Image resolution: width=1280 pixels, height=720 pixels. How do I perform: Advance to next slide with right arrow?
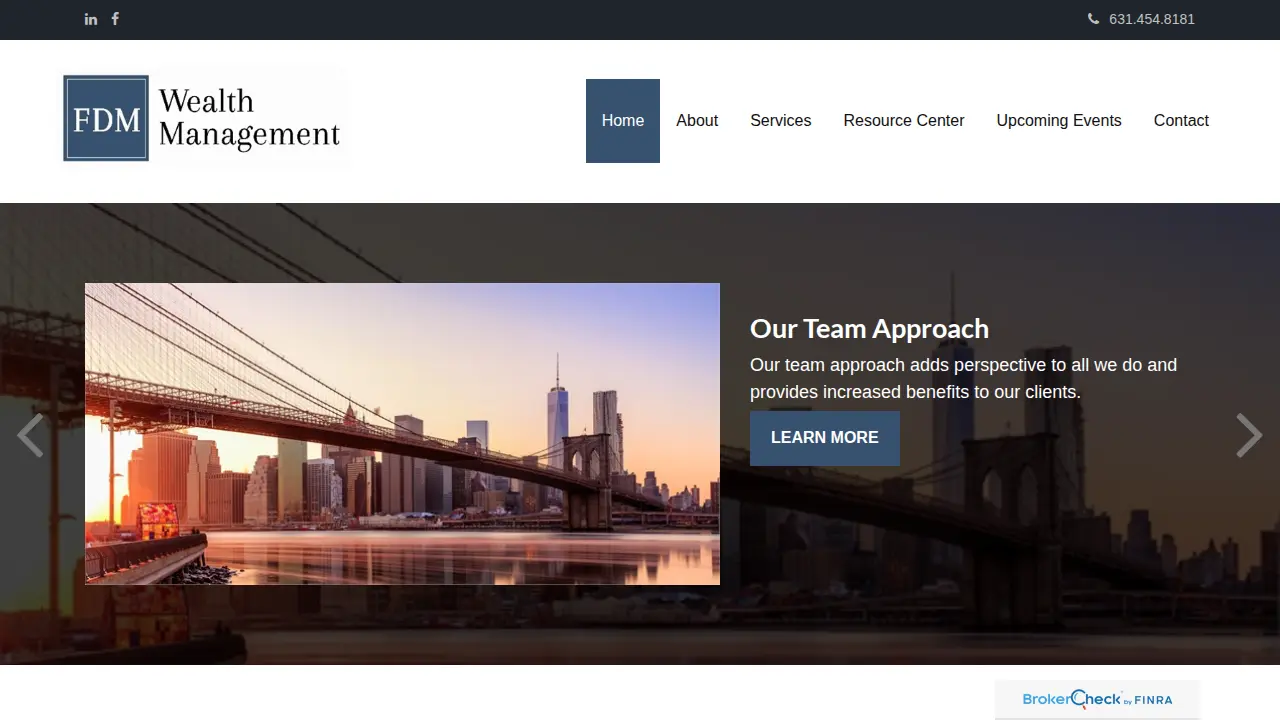pos(1249,435)
